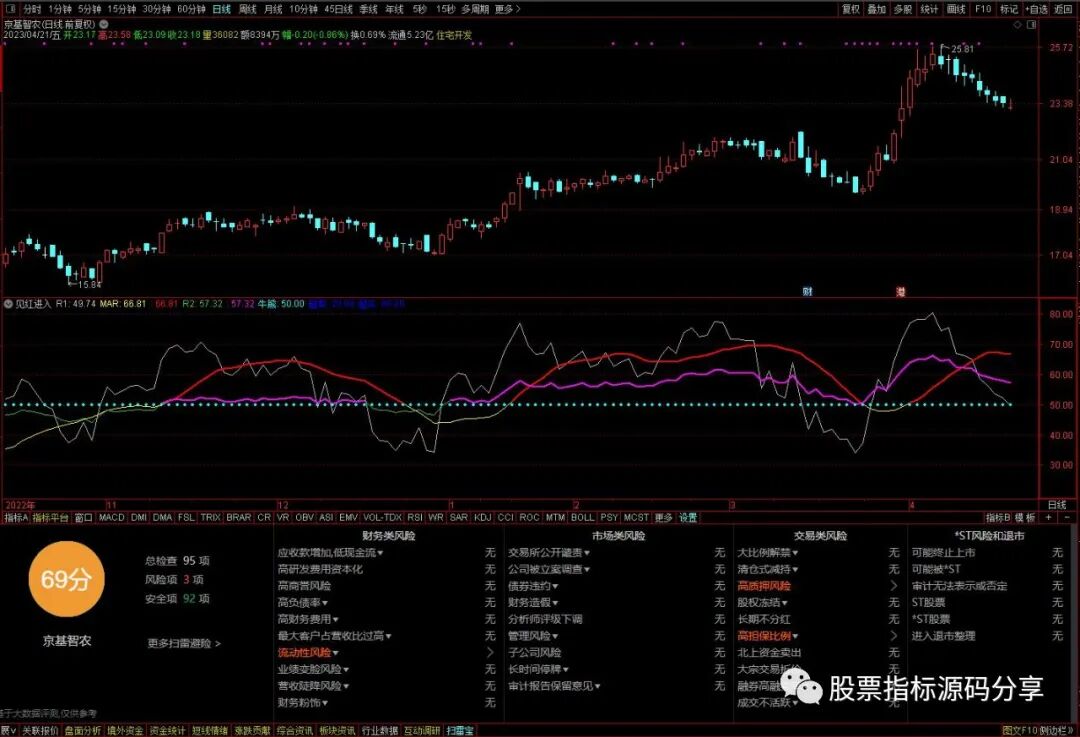Click the diamond icon at chart top-right

tap(1018, 25)
